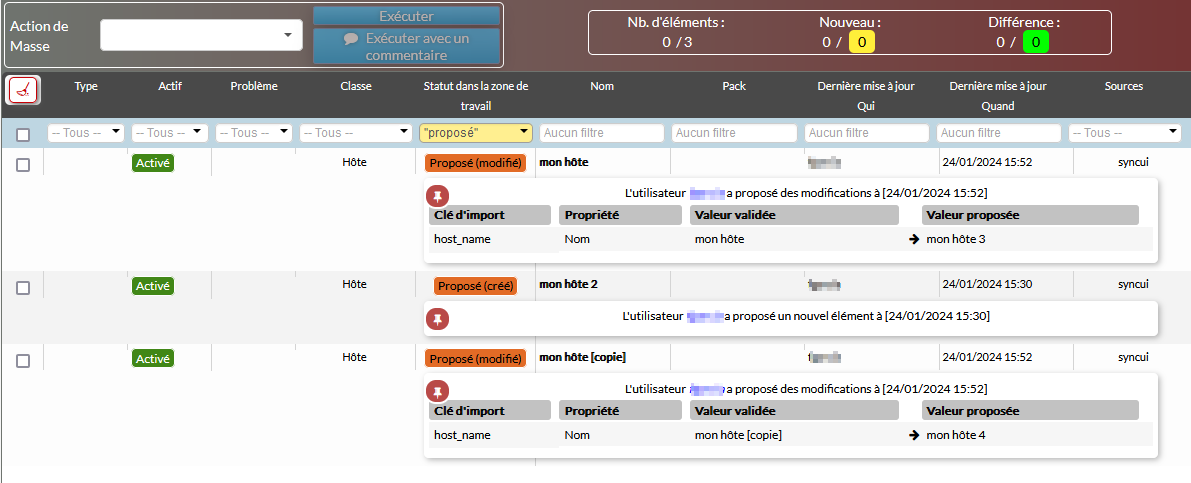Open the Action de Masse dropdown
Screen dimensions: 1191x483
click(201, 35)
